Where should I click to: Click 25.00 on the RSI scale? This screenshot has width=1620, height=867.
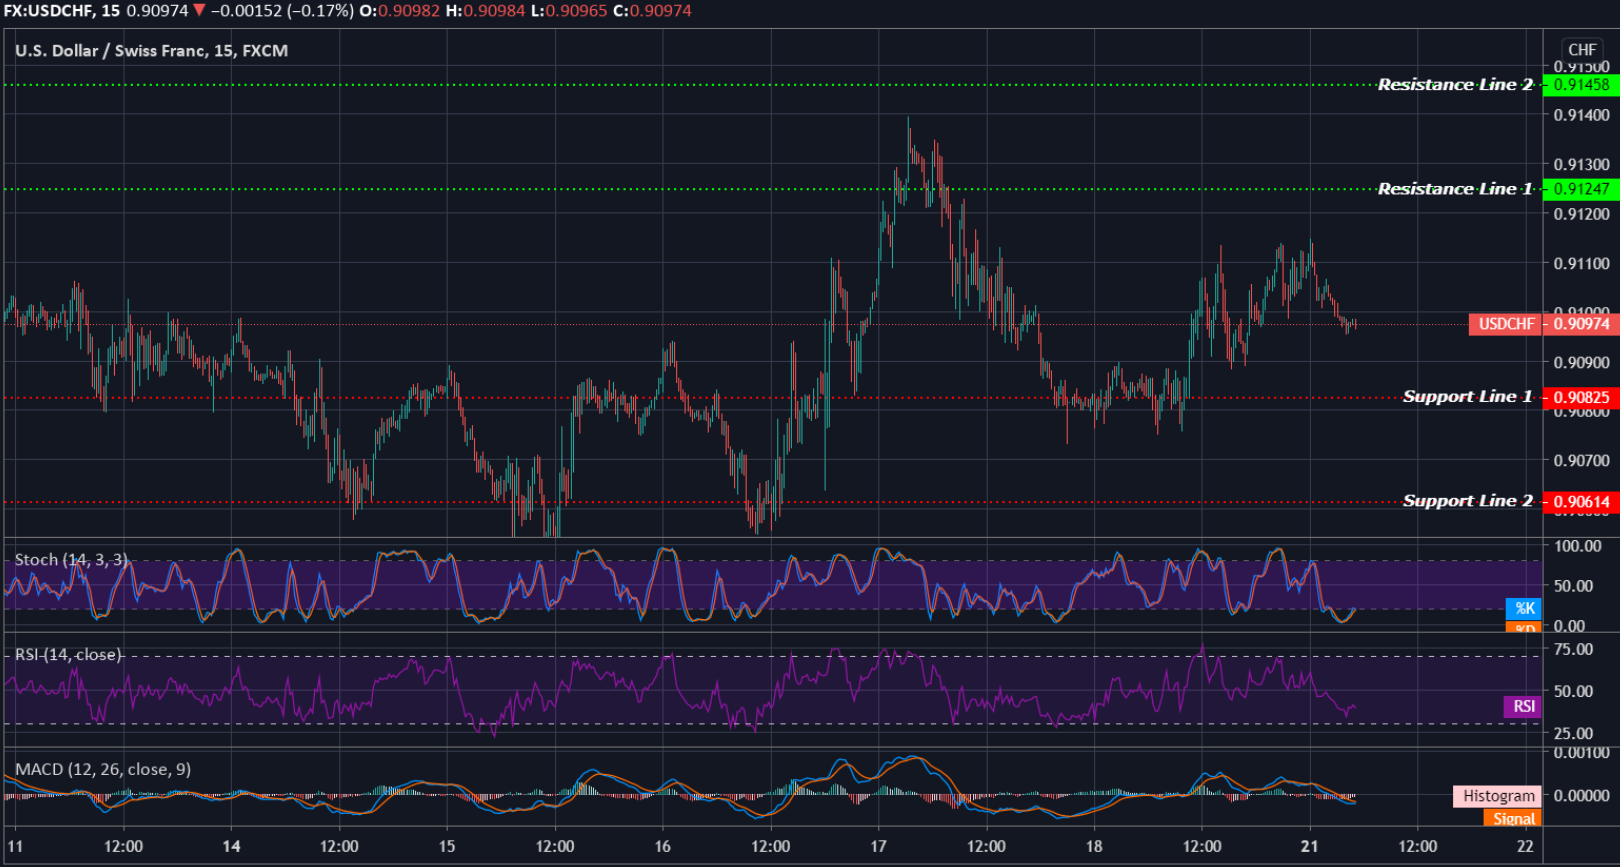point(1573,733)
